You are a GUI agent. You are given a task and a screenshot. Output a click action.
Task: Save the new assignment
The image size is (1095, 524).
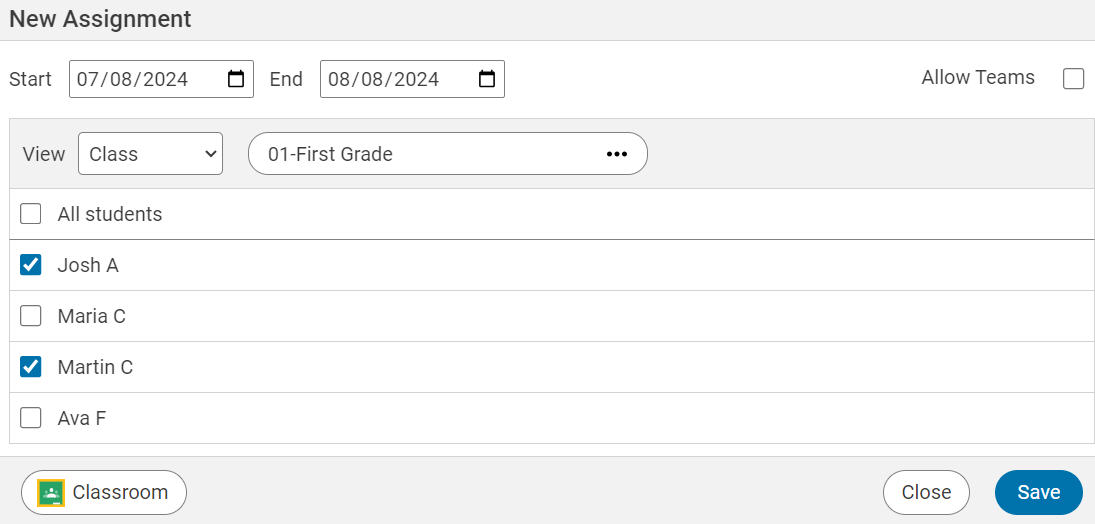point(1038,492)
